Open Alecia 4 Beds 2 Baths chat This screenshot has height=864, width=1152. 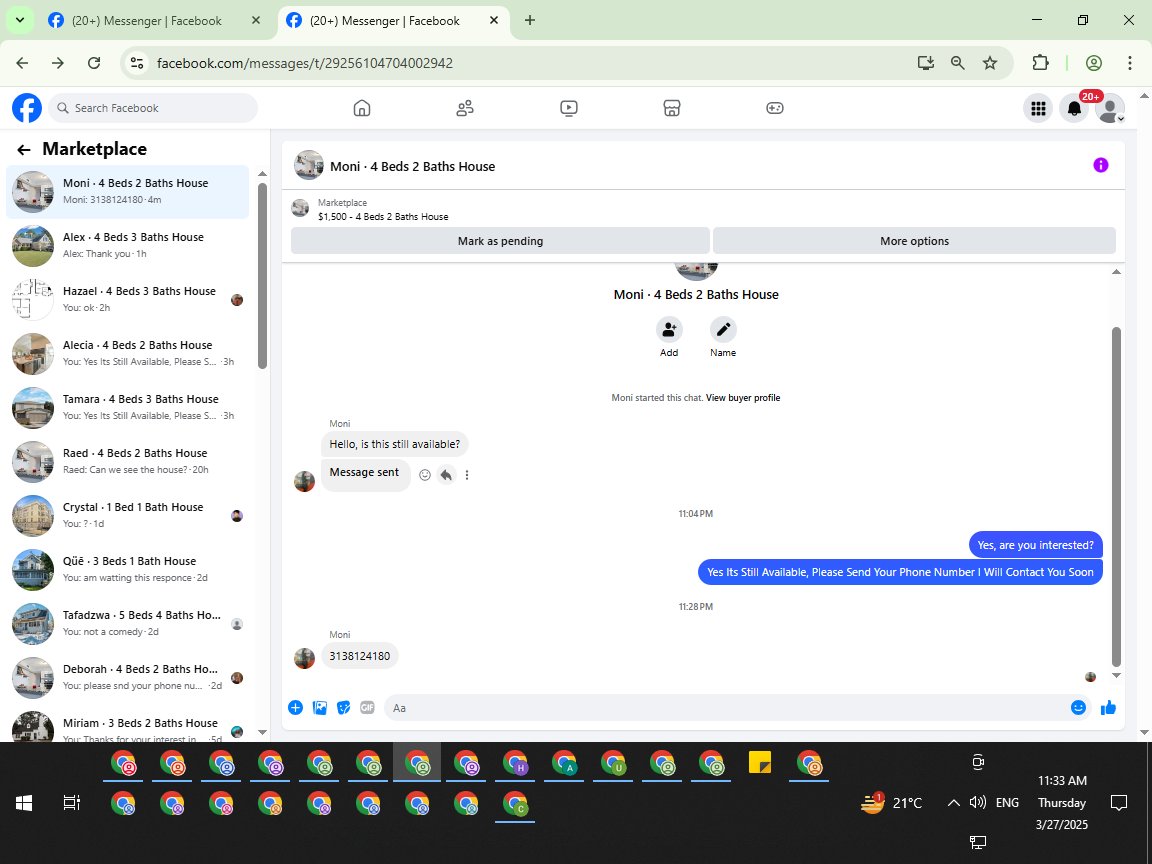coord(128,353)
